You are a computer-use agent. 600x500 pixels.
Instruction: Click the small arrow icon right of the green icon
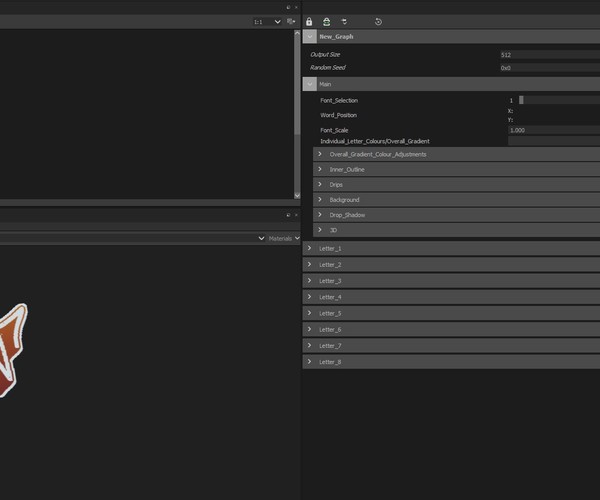(344, 21)
